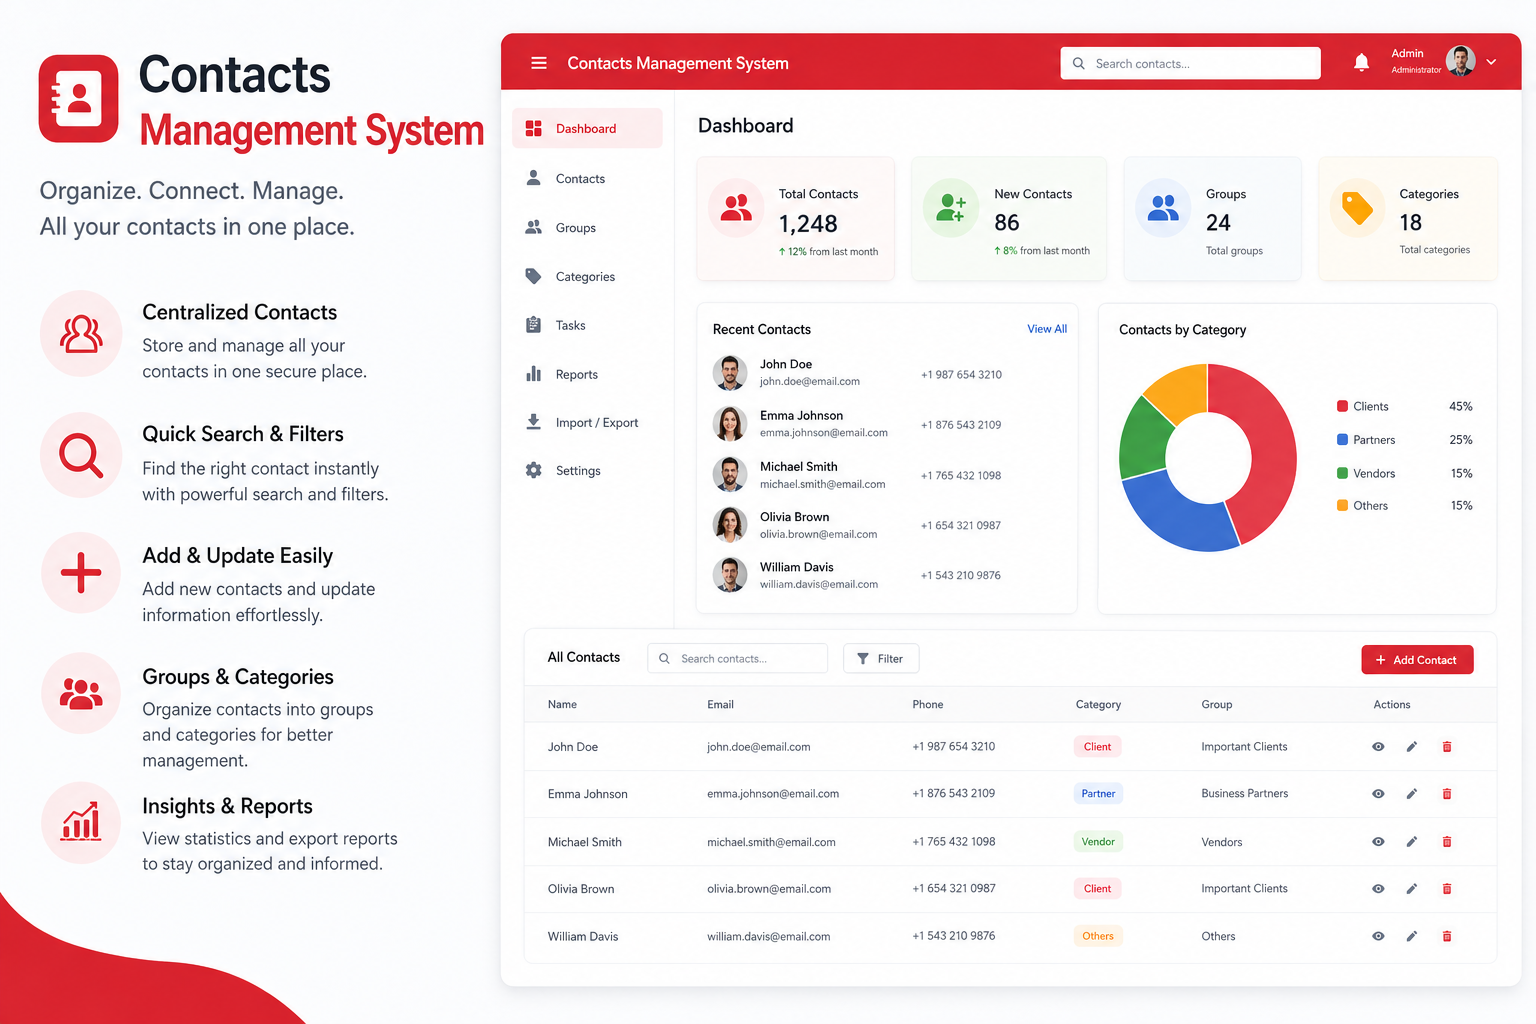Edit Olivia Brown's contact with pencil icon

click(1412, 889)
